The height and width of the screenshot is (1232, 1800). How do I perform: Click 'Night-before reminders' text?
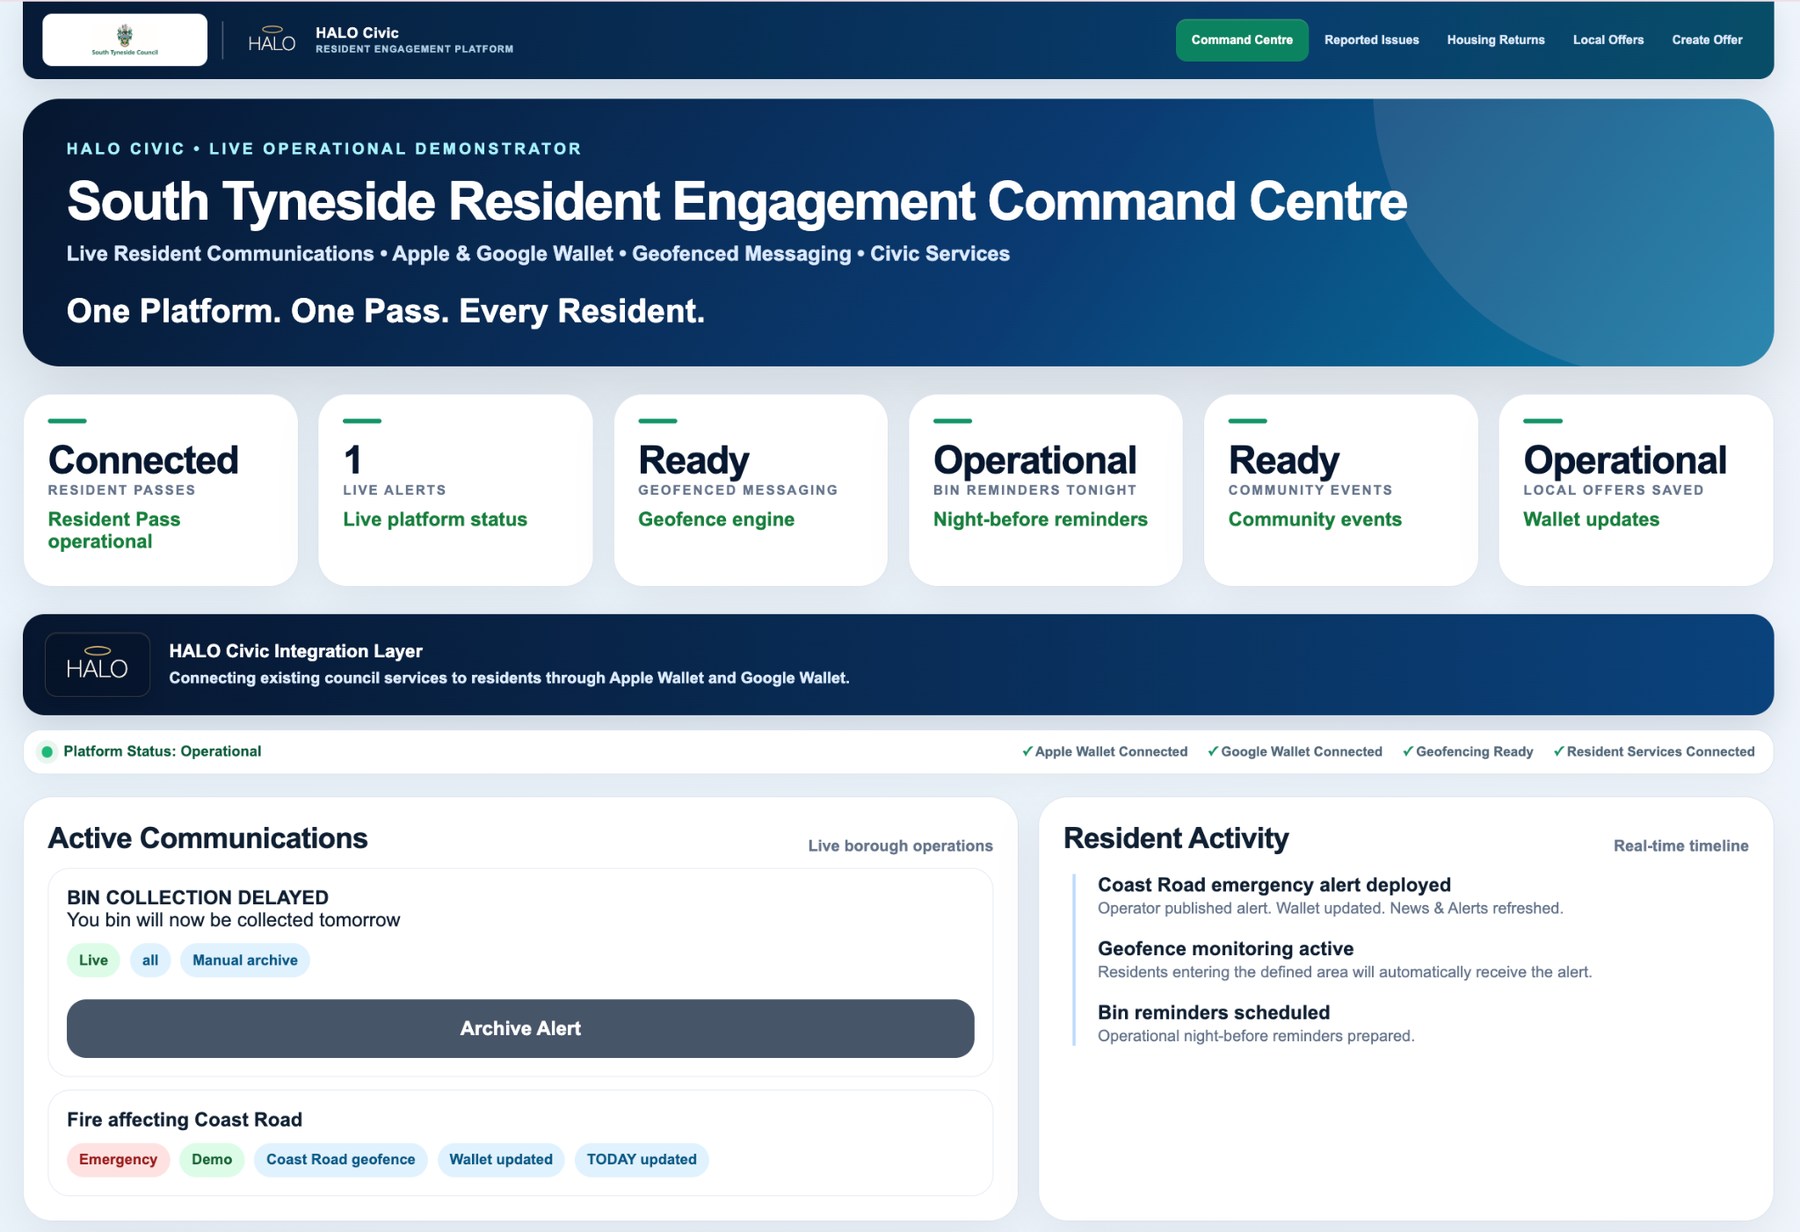pyautogui.click(x=1040, y=519)
